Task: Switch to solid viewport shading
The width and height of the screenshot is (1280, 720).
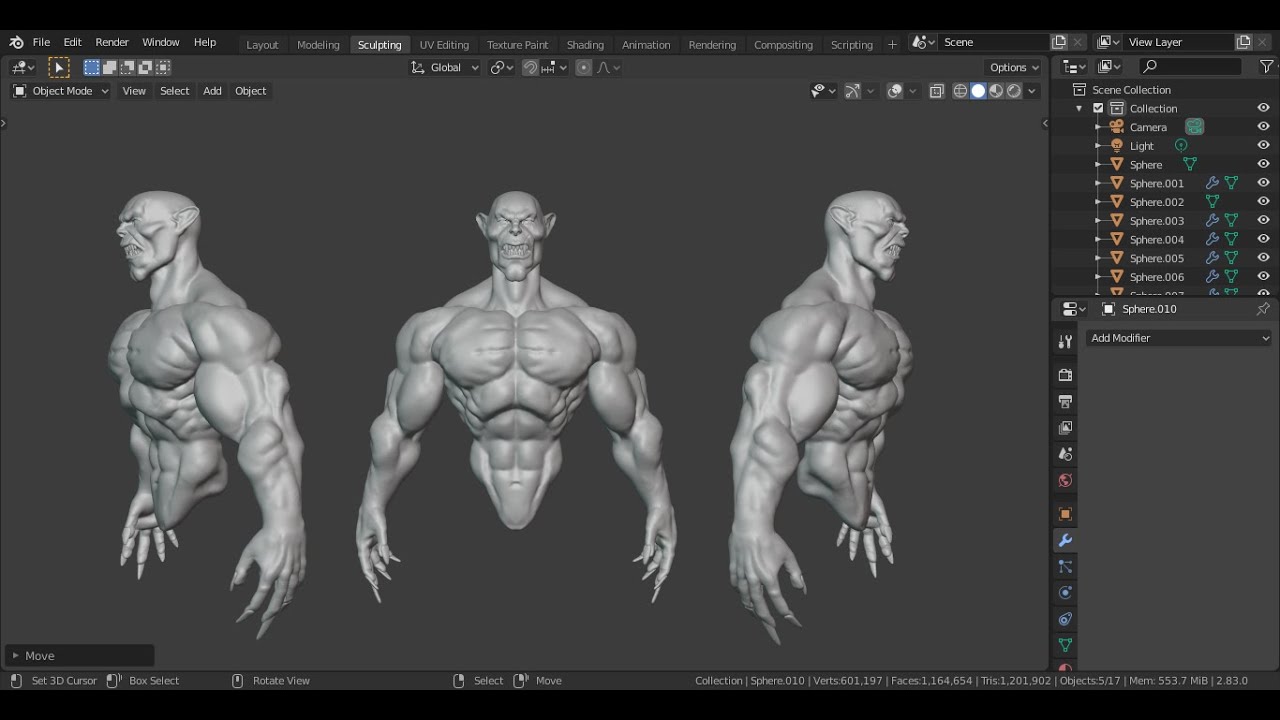Action: [x=978, y=91]
